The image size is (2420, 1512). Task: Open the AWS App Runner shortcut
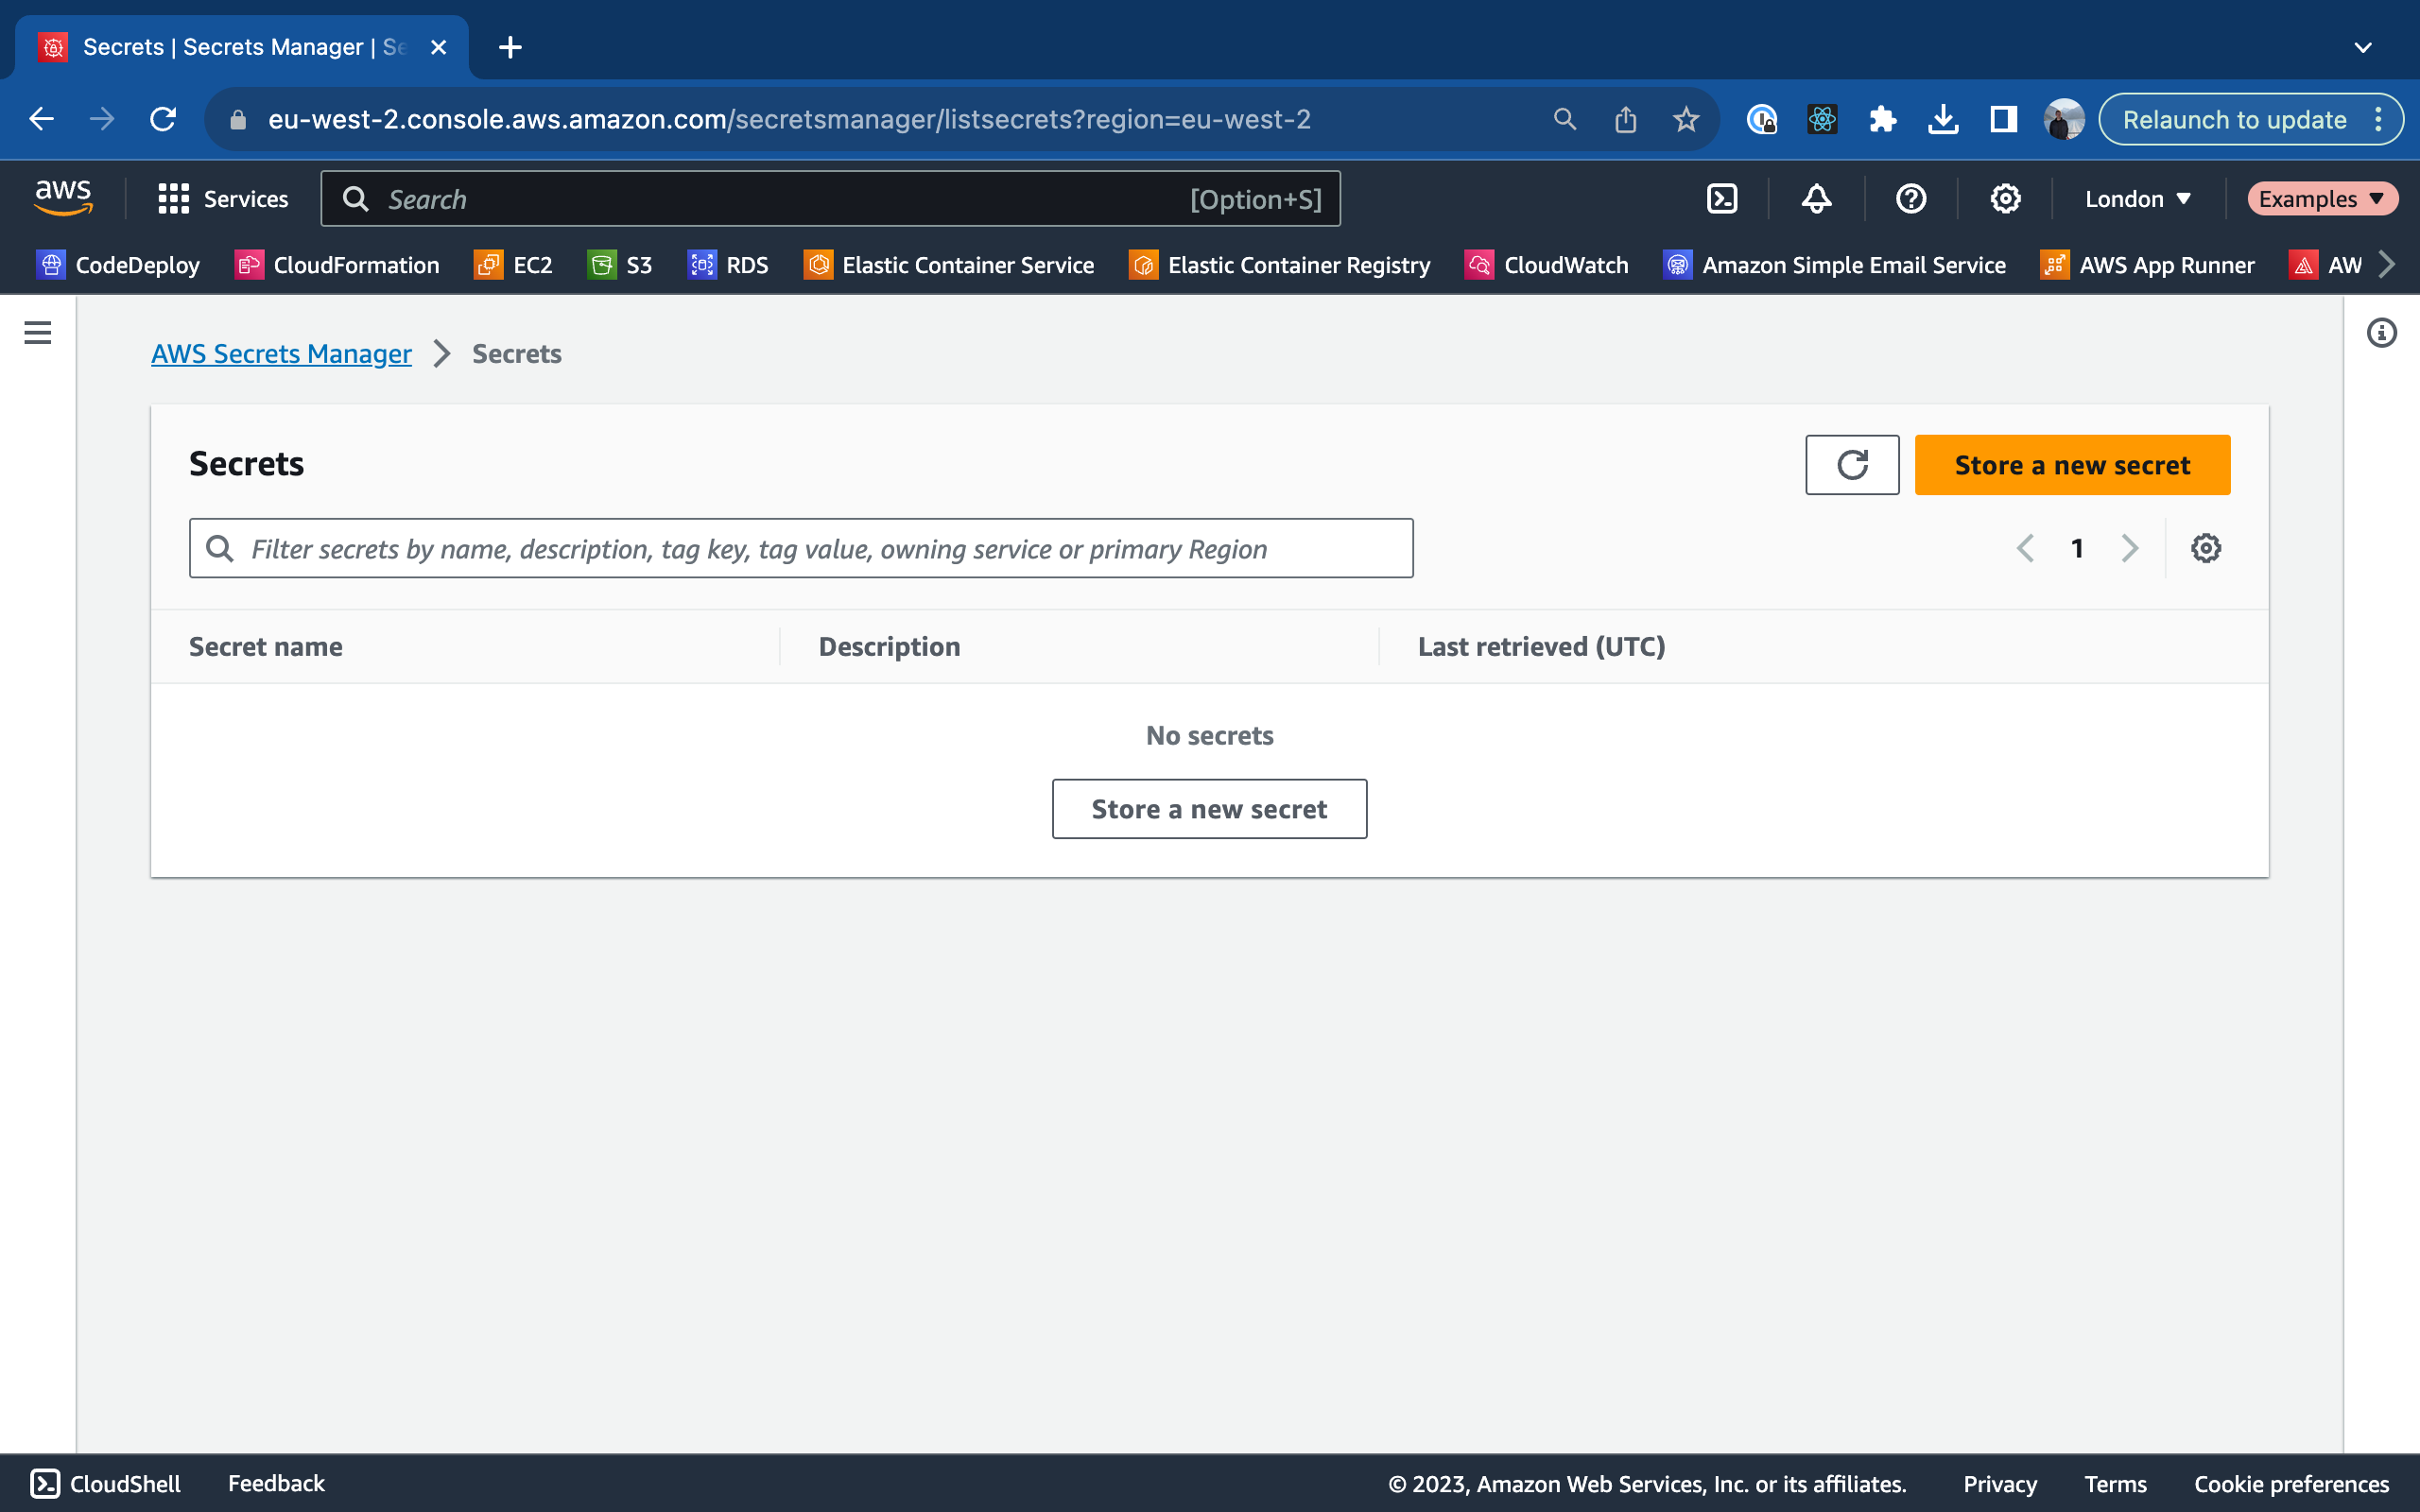click(2148, 265)
